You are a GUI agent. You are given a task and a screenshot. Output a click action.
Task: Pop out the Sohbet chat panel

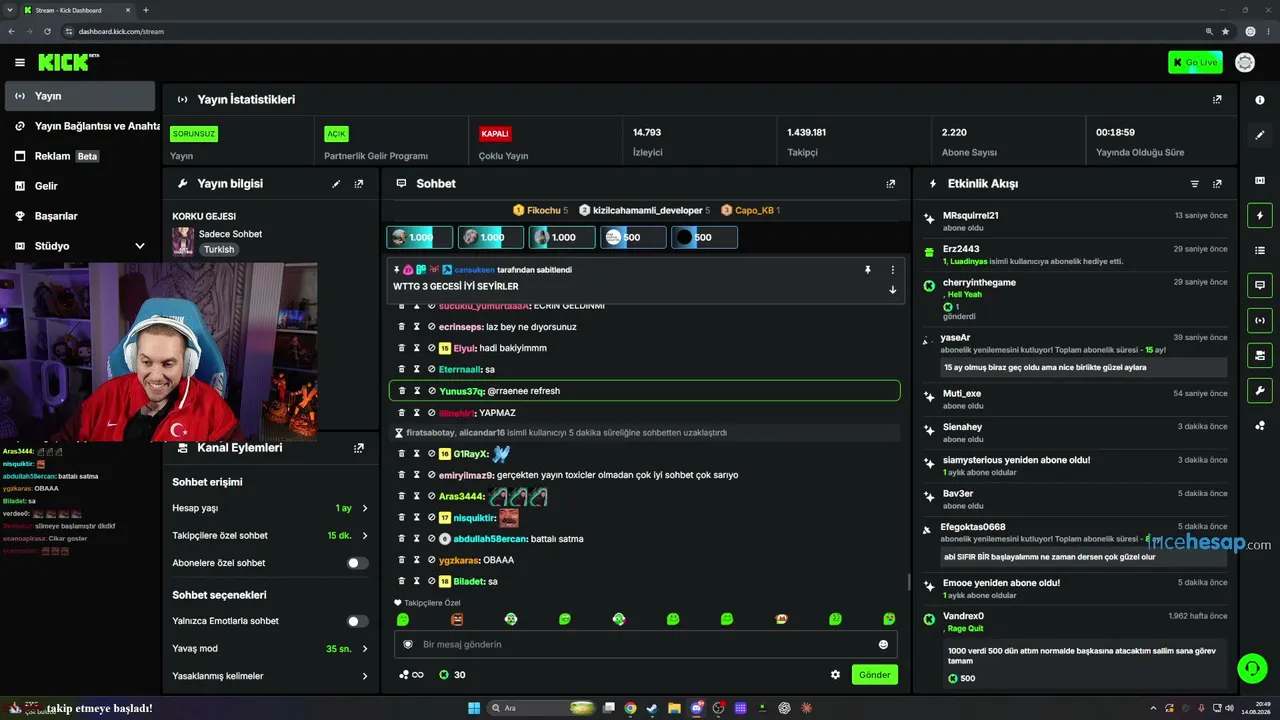click(891, 184)
